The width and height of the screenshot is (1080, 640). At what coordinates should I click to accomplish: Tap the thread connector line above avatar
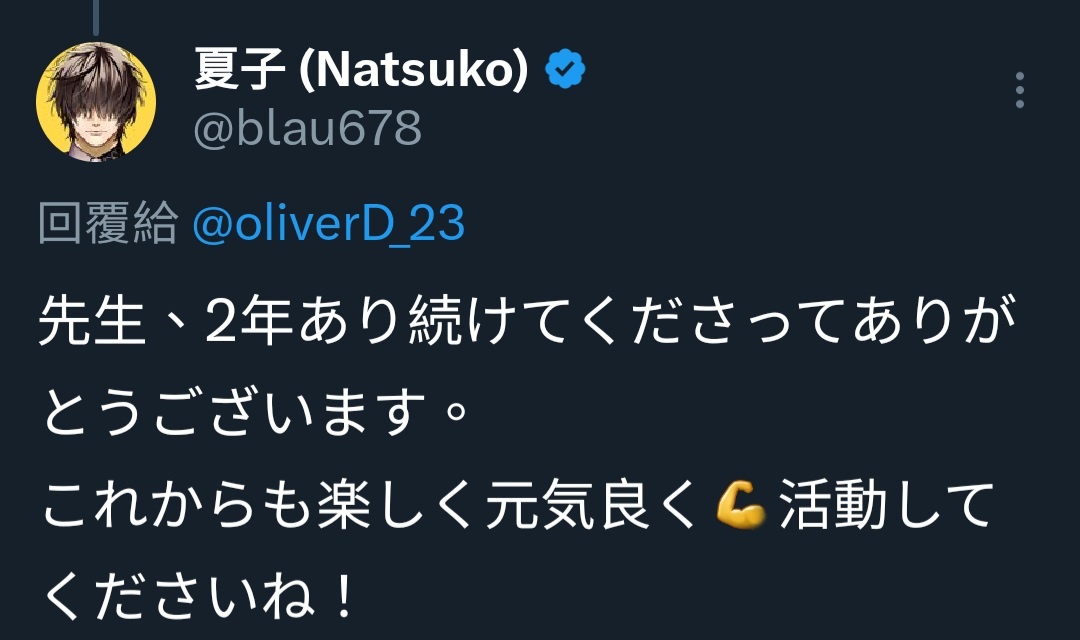(x=96, y=17)
